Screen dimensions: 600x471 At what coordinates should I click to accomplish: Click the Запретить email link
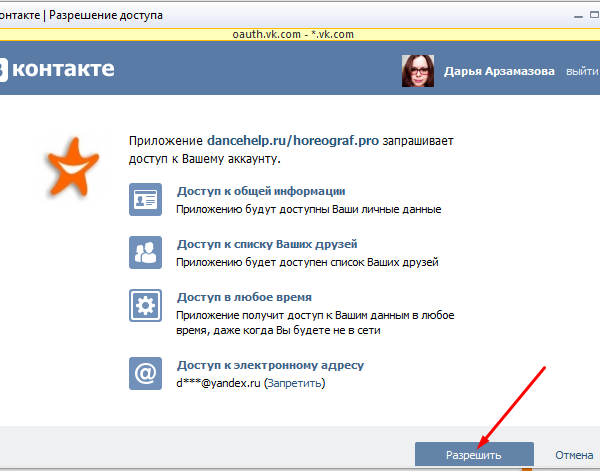294,383
